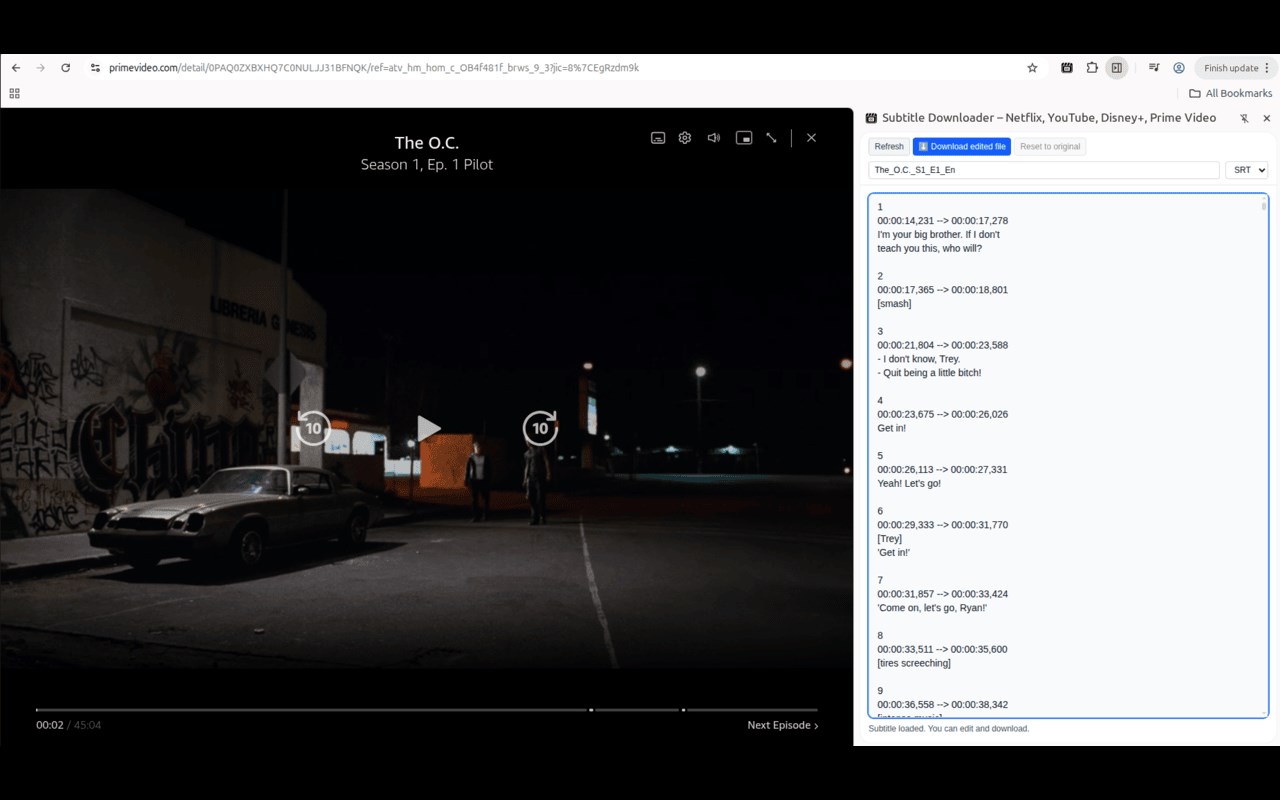Click timestamp "00:00:21,804 --> 00:00:23,588"
Screen dimensions: 1280x800
(x=942, y=345)
